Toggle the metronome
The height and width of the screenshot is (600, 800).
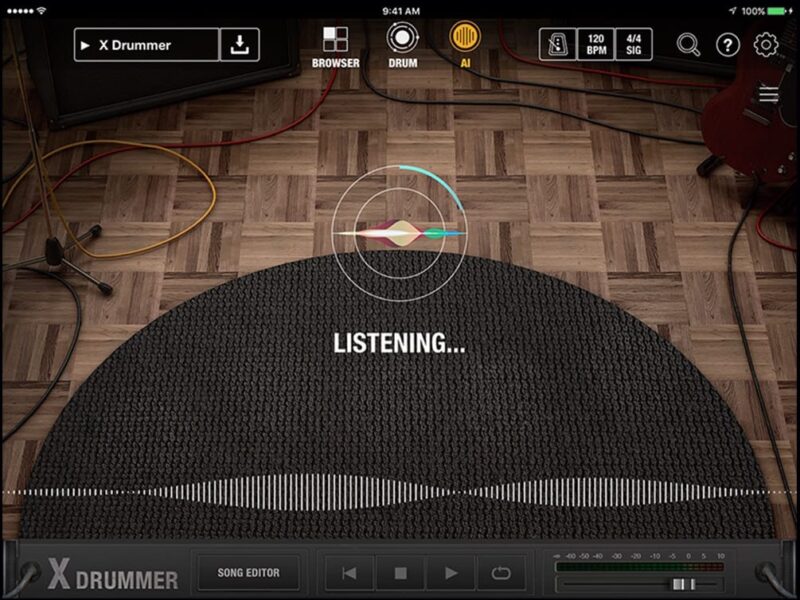557,45
